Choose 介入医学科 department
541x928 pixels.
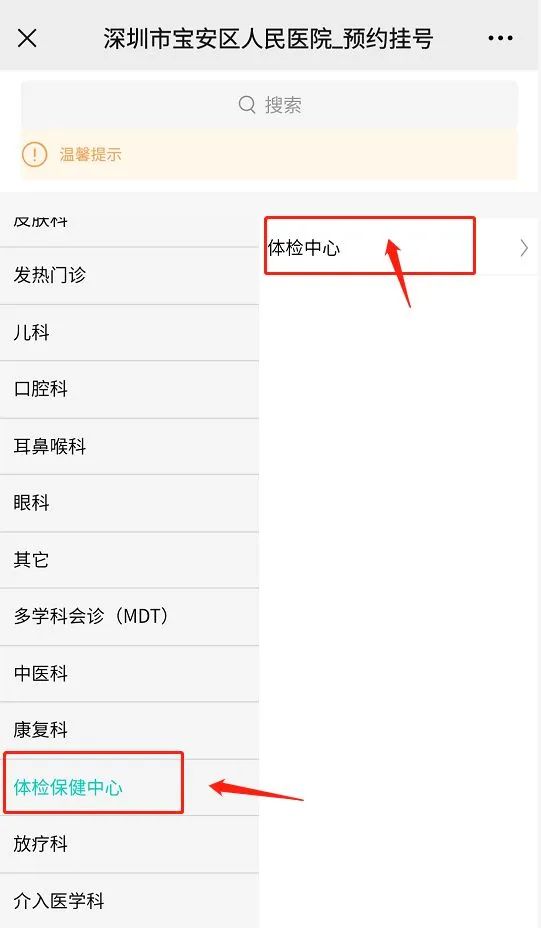[129, 900]
